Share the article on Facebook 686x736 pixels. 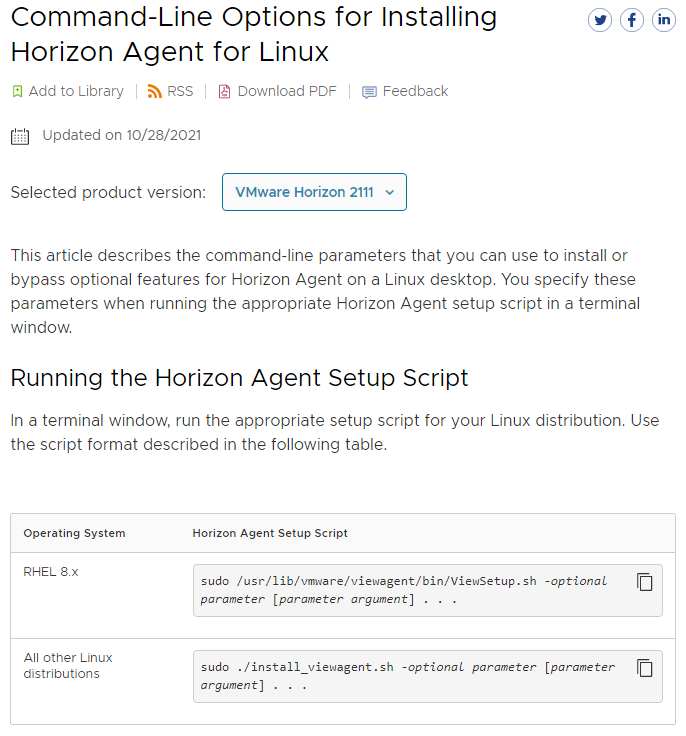click(x=632, y=20)
